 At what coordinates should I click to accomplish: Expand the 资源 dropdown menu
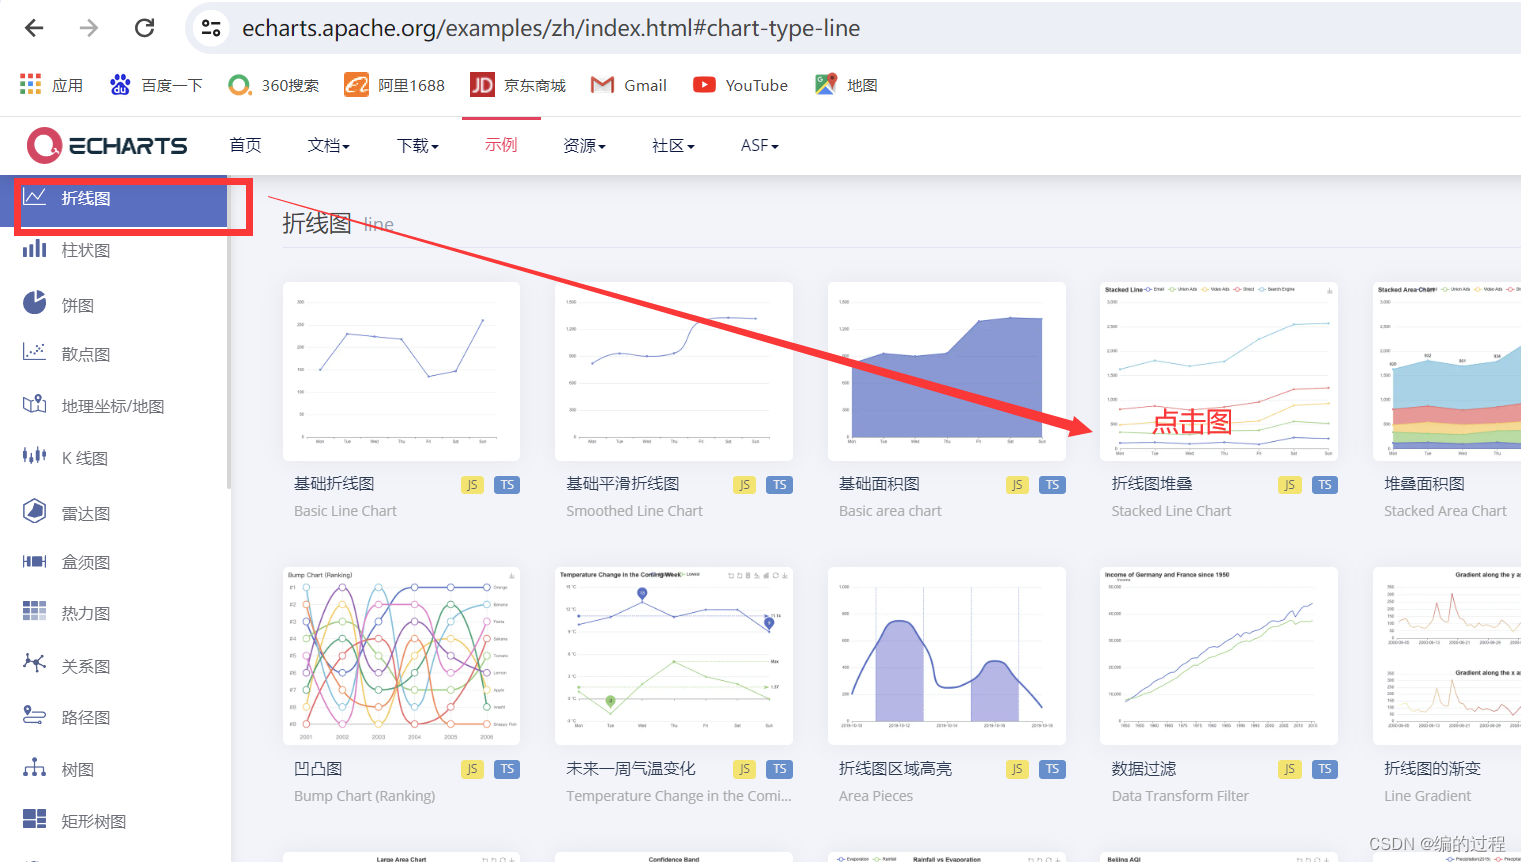pyautogui.click(x=585, y=146)
